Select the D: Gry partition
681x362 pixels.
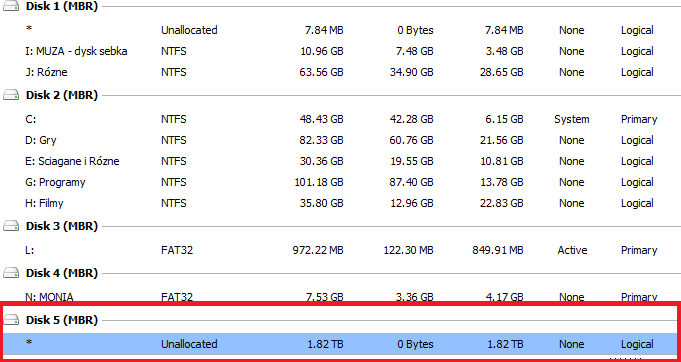click(340, 140)
